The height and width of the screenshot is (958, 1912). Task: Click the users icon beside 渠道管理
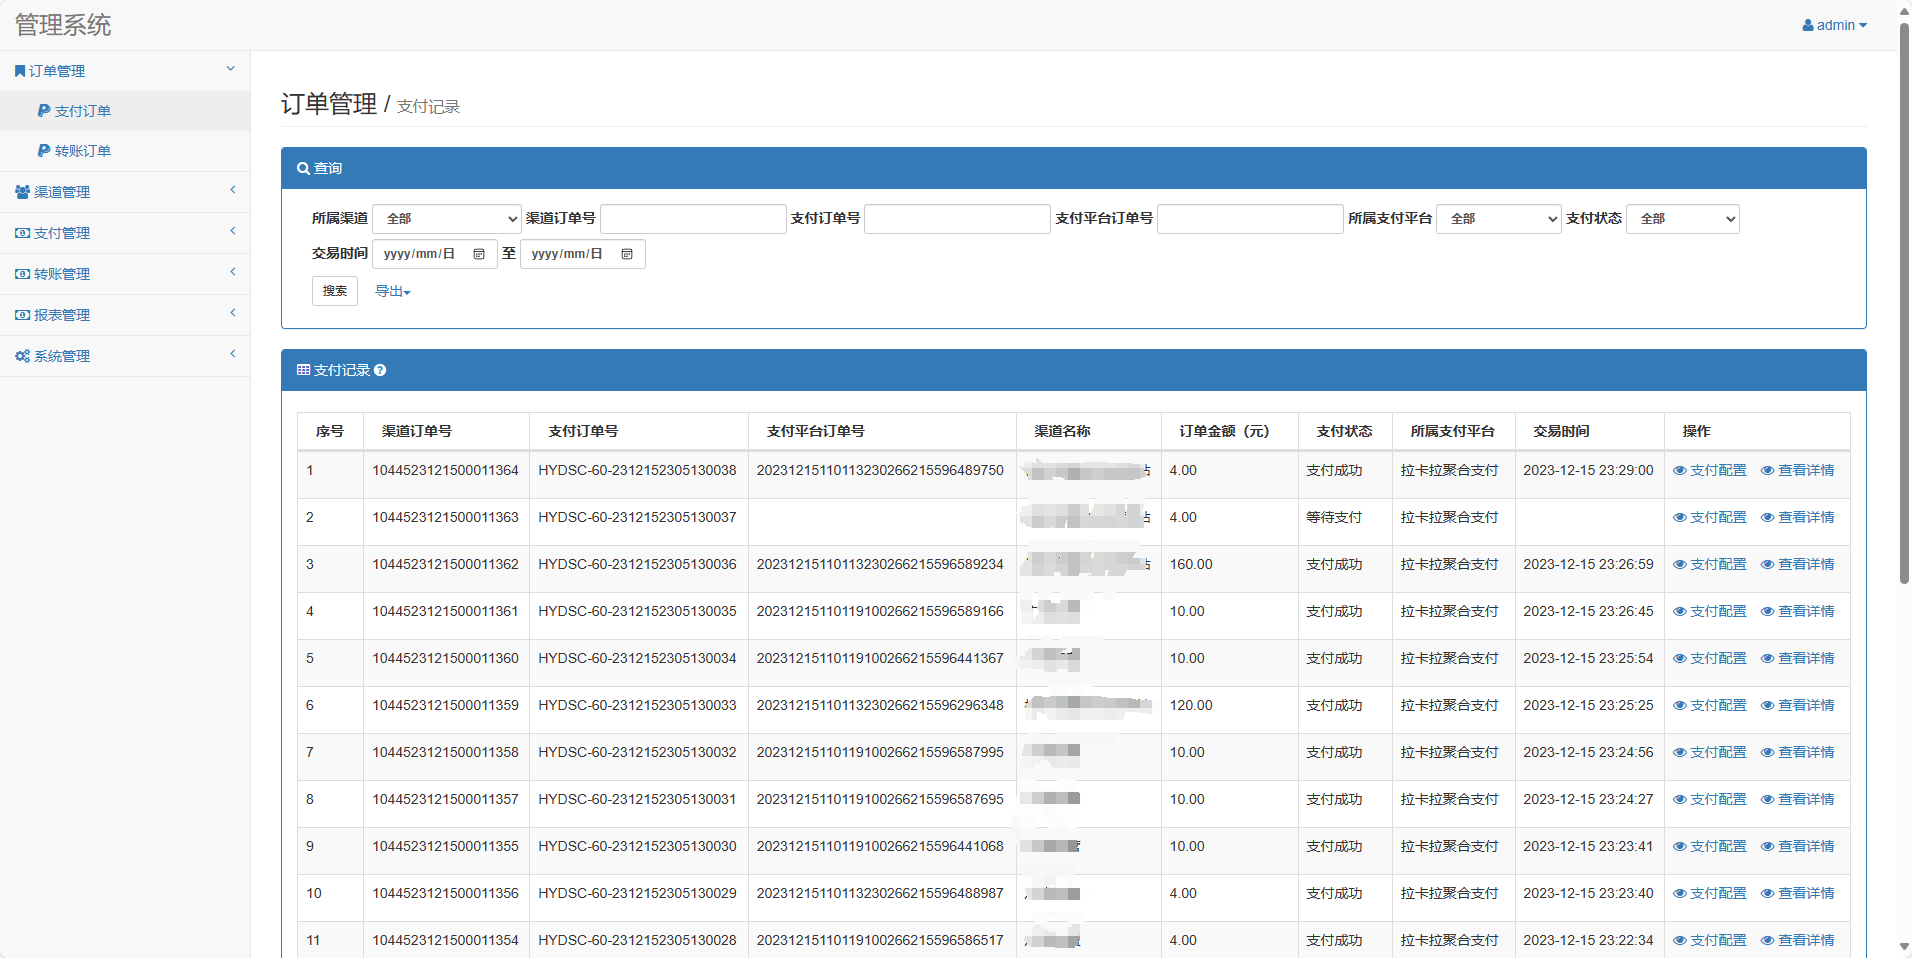click(22, 192)
